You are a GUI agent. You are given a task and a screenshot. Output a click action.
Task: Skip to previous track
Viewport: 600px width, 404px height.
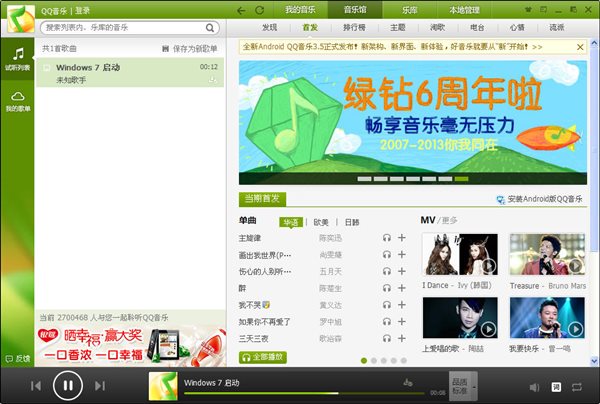[36, 386]
